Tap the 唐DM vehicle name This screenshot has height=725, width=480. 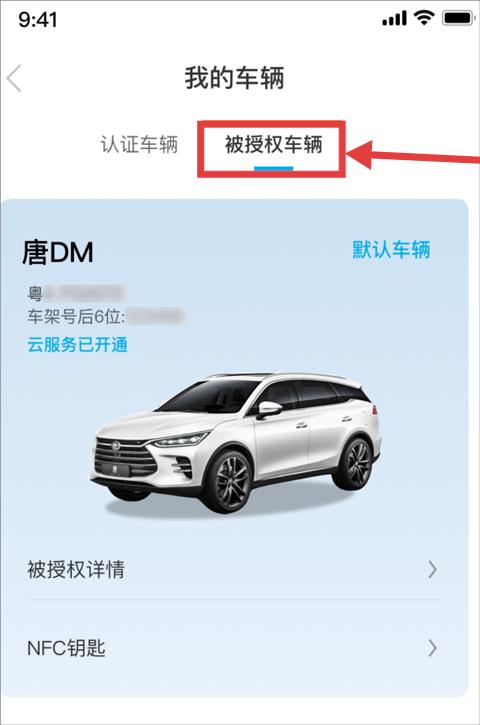(x=58, y=252)
